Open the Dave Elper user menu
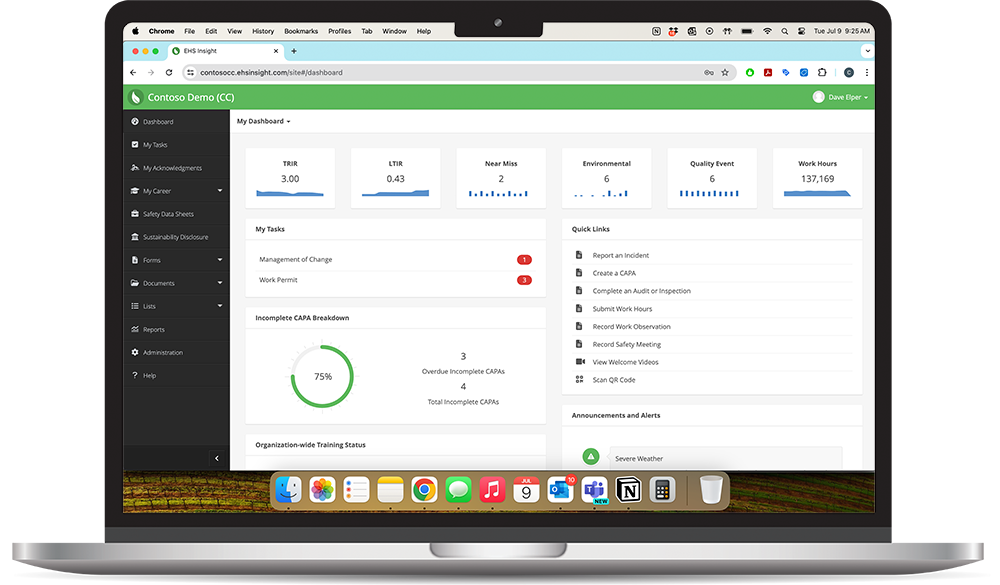This screenshot has width=1000, height=585. (841, 97)
